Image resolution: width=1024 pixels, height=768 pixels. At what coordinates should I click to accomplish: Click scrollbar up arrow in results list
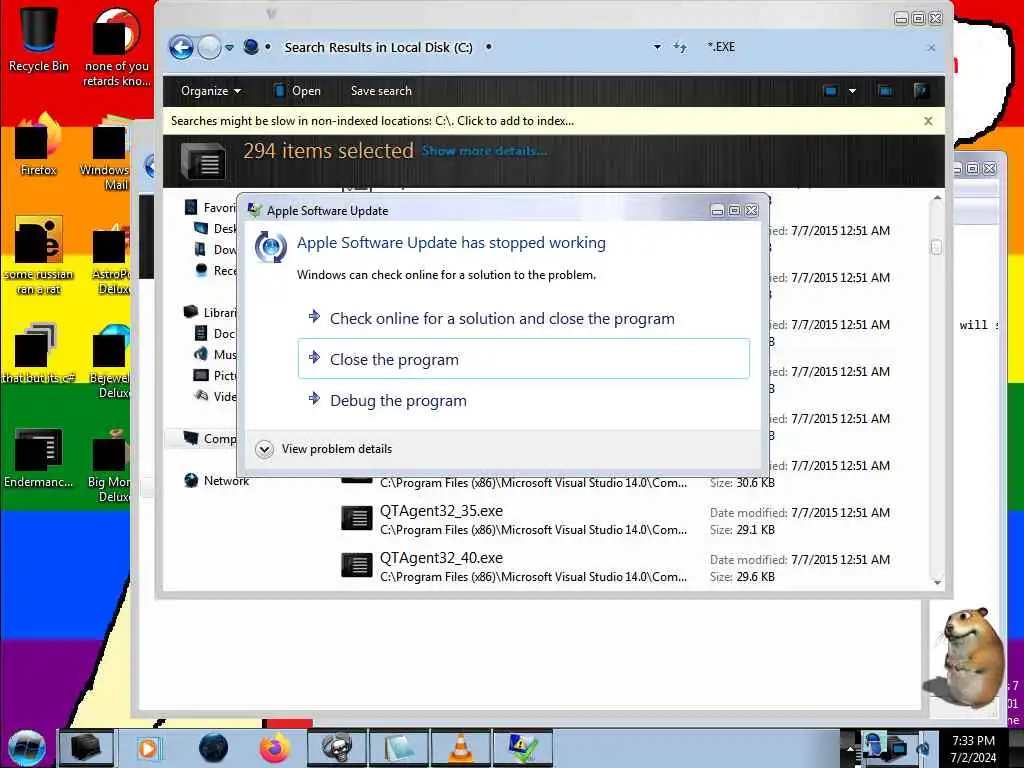click(937, 197)
